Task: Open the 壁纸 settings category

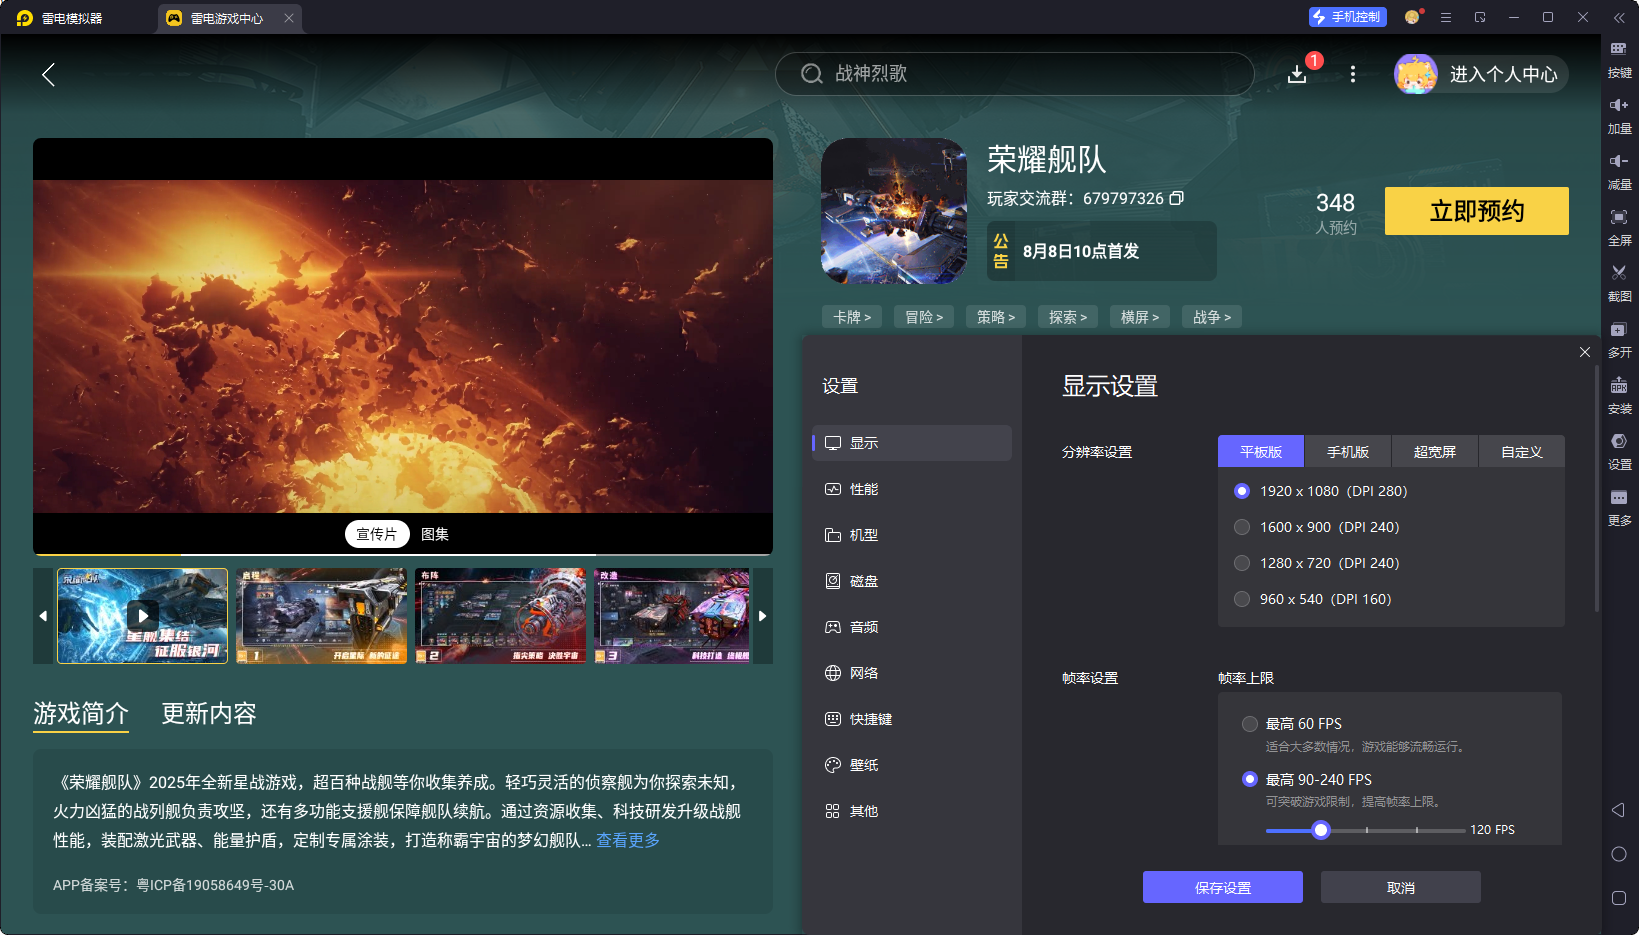Action: [912, 765]
